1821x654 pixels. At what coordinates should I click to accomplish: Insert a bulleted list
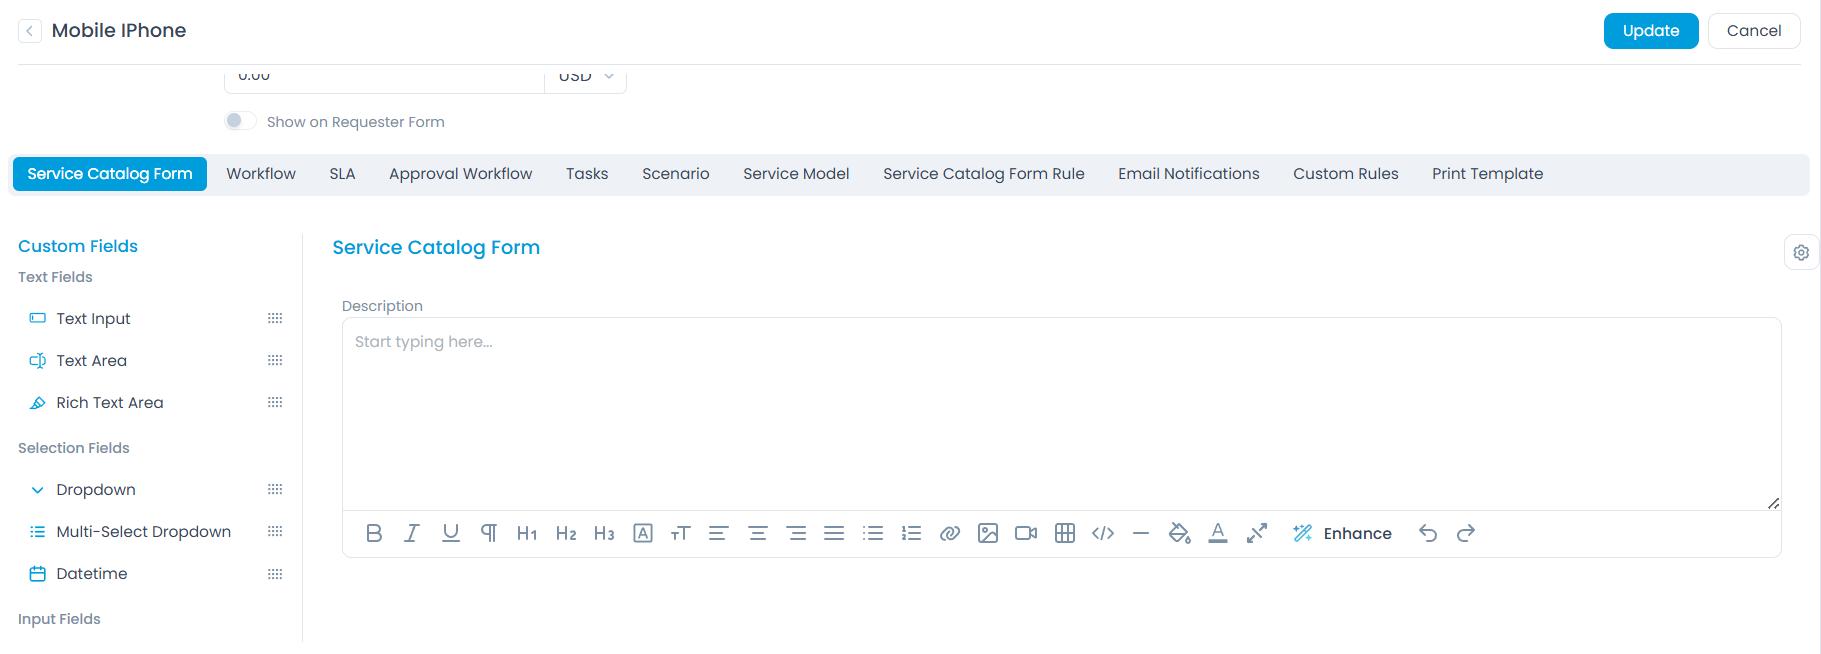tap(873, 534)
